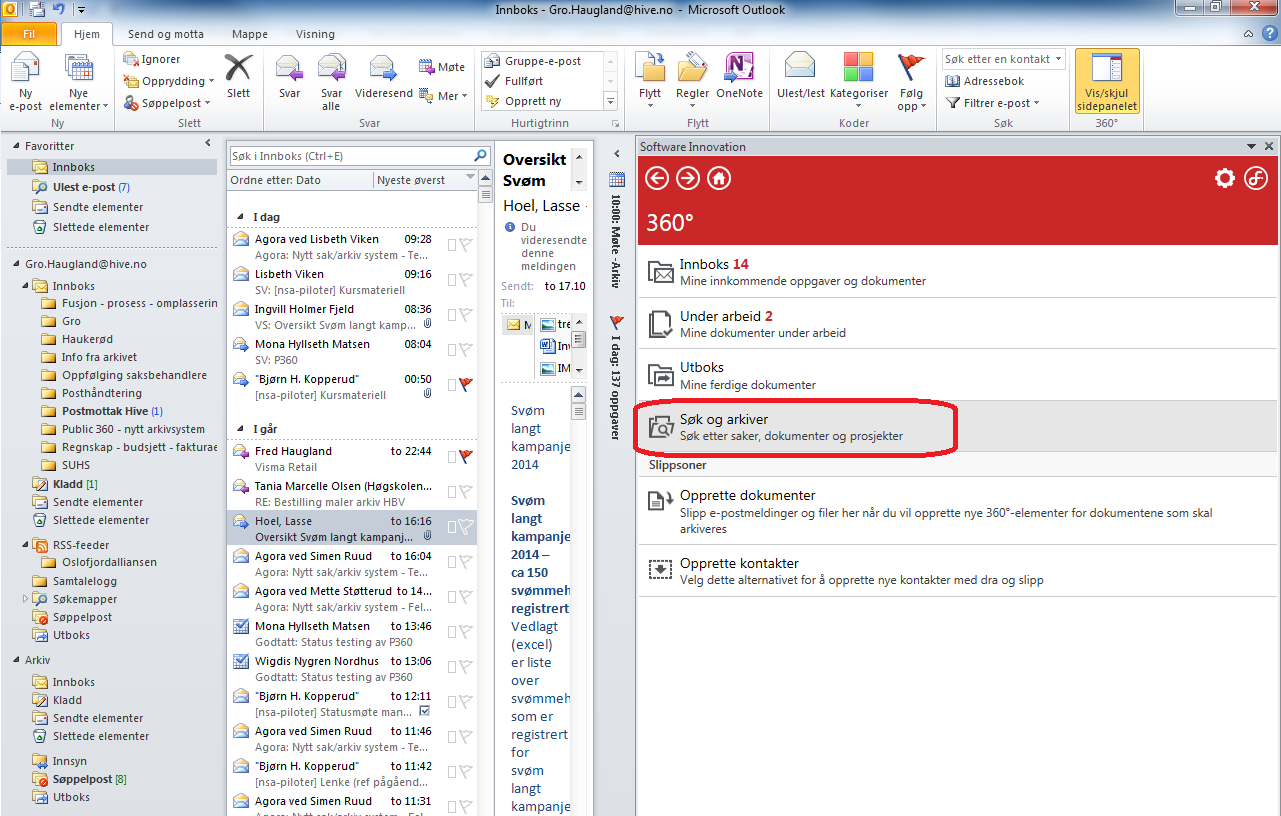1281x816 pixels.
Task: Open the Adressebok address book
Action: click(984, 81)
